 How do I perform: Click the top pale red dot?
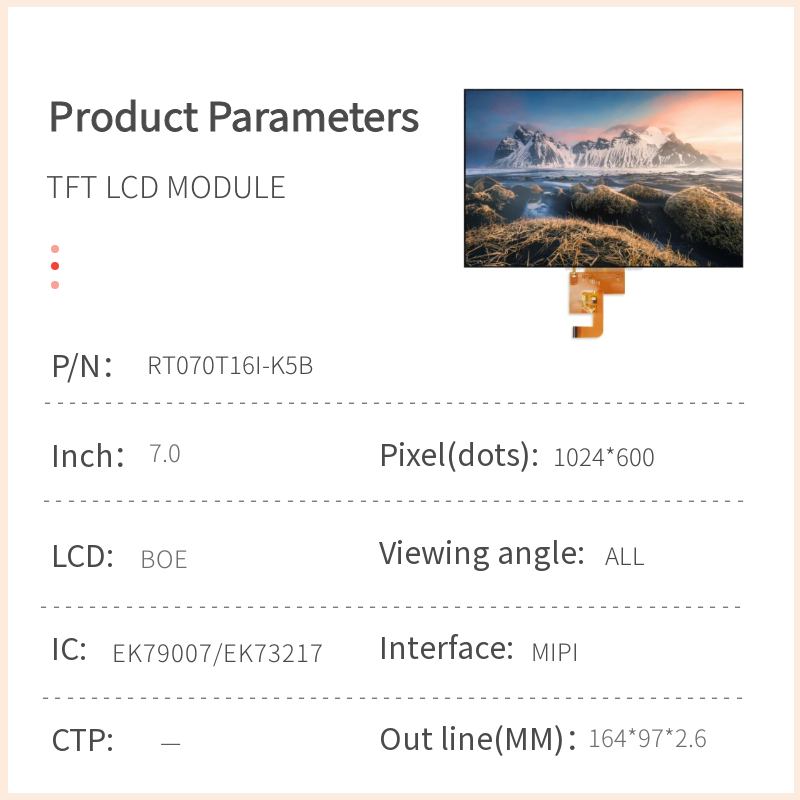pyautogui.click(x=55, y=249)
